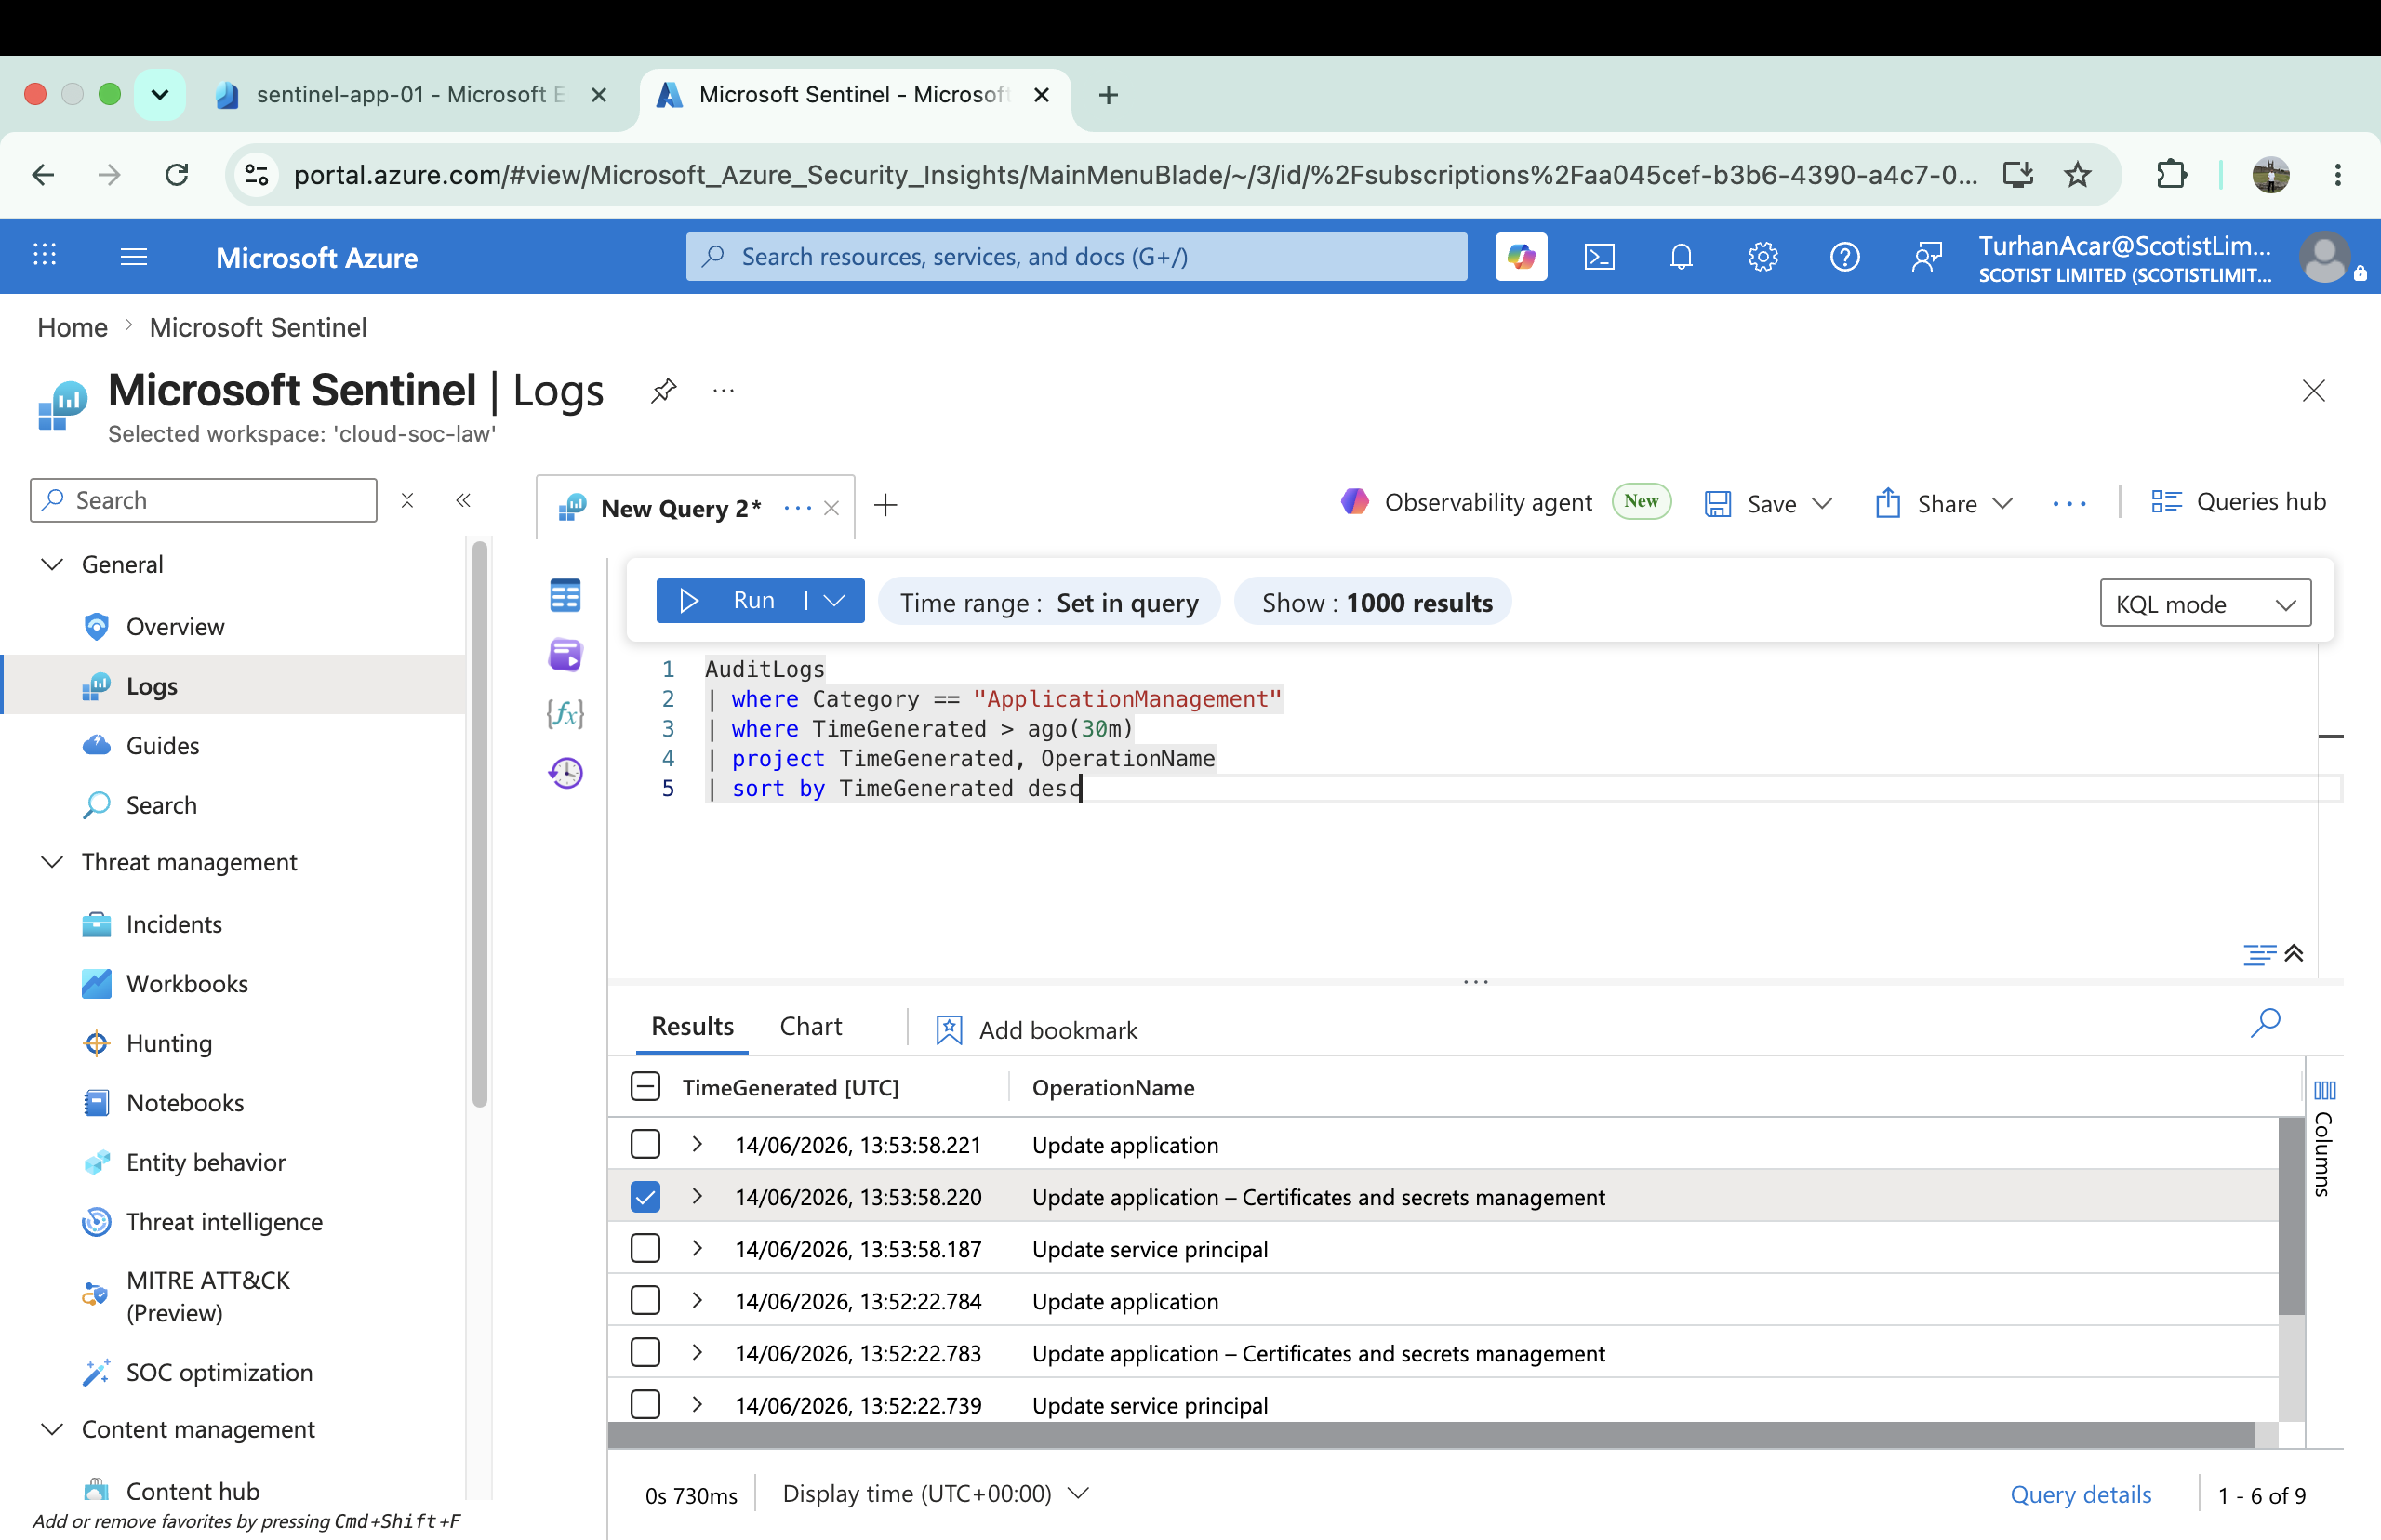This screenshot has width=2381, height=1540.
Task: Check the 13:52:22.739 Update service principal row
Action: (645, 1404)
